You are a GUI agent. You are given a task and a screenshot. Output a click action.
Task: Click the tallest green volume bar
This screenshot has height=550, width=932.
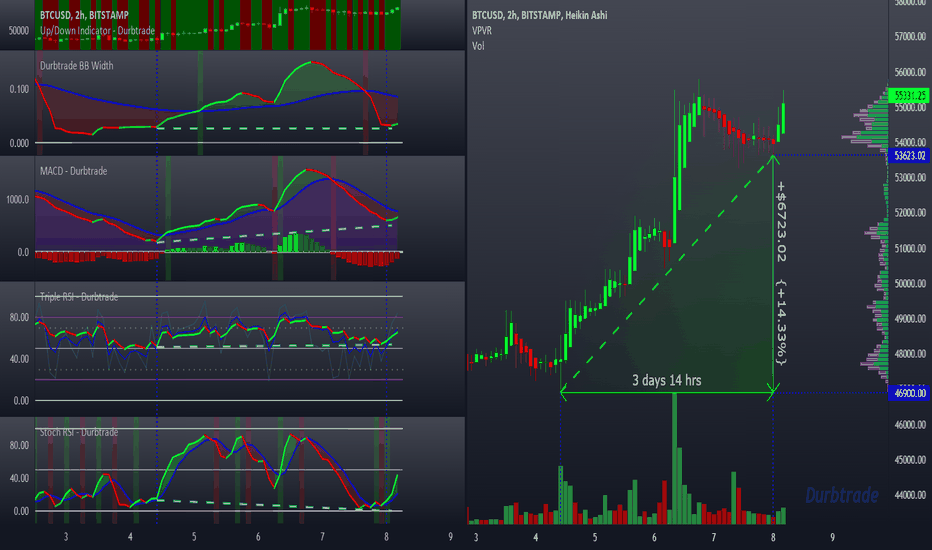(675, 458)
